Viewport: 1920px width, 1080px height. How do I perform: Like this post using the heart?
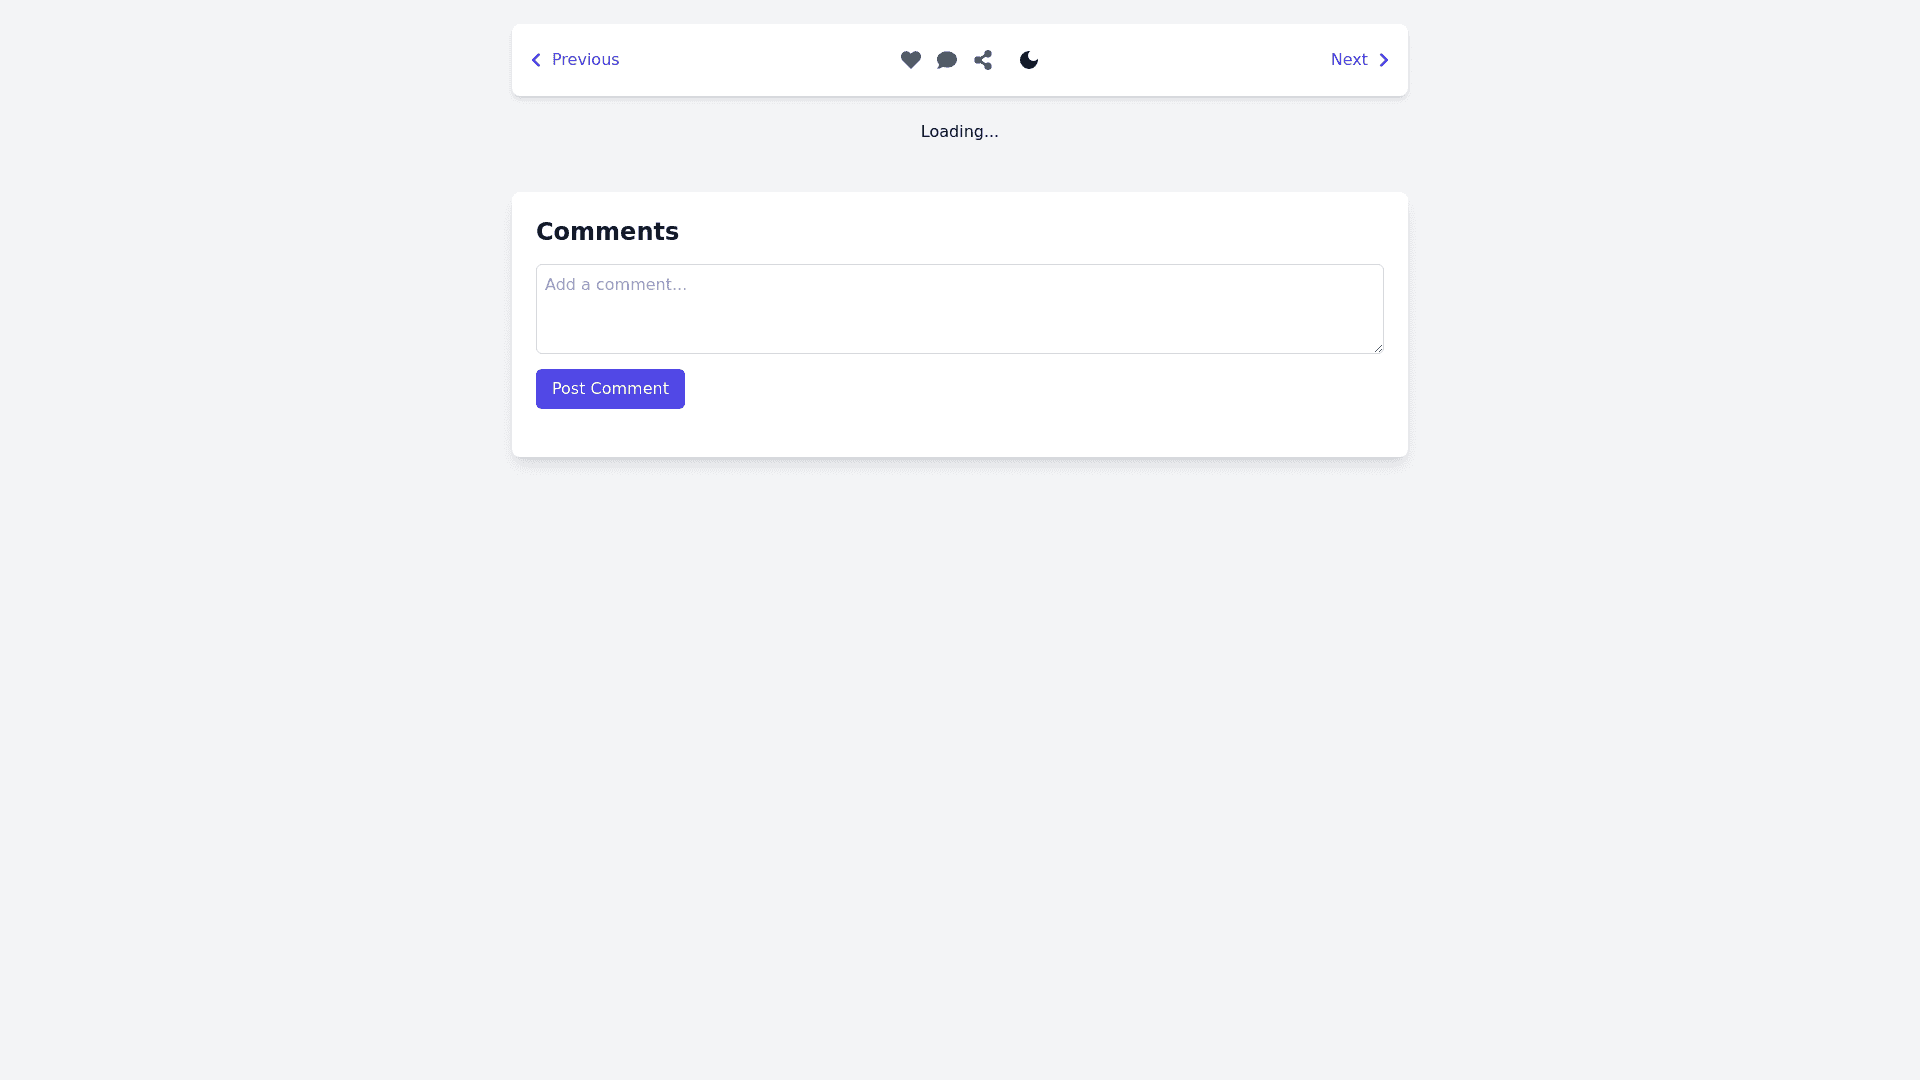coord(910,60)
